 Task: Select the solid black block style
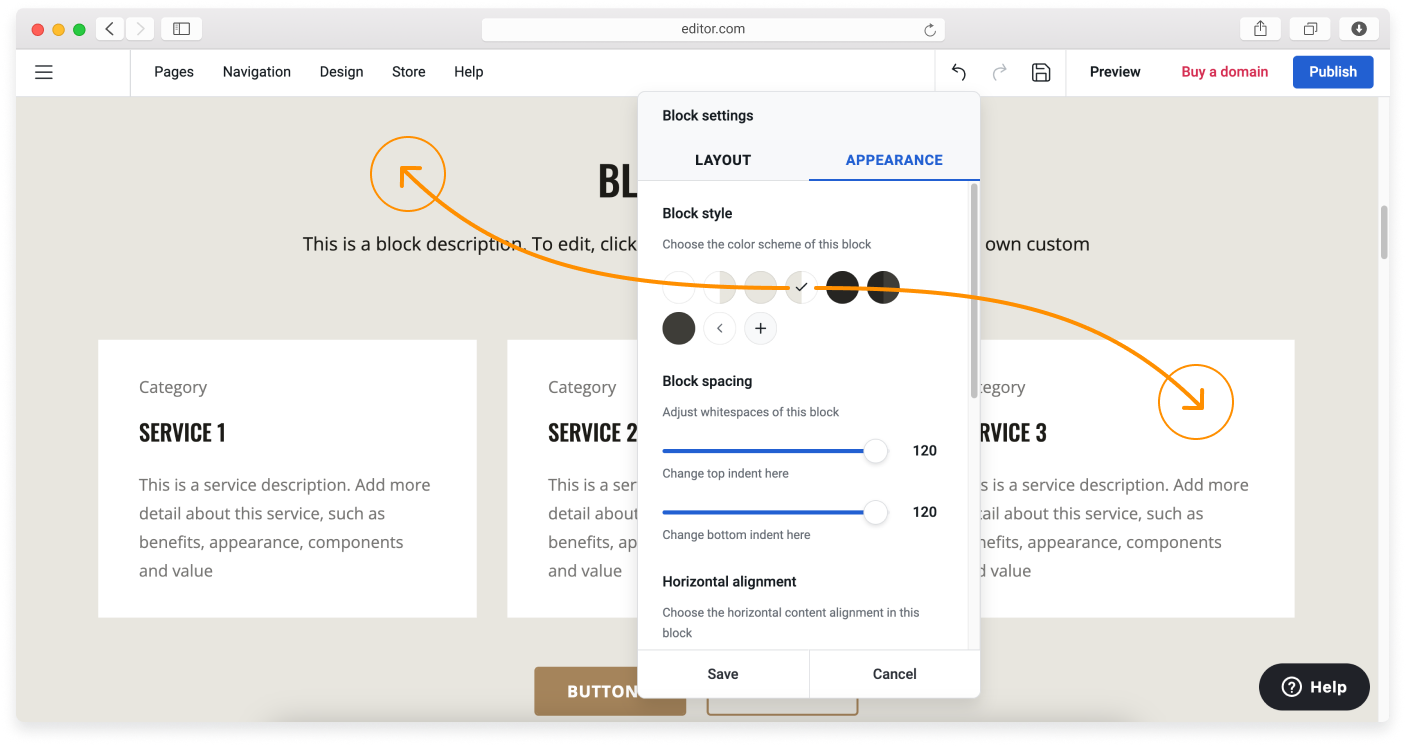[843, 287]
